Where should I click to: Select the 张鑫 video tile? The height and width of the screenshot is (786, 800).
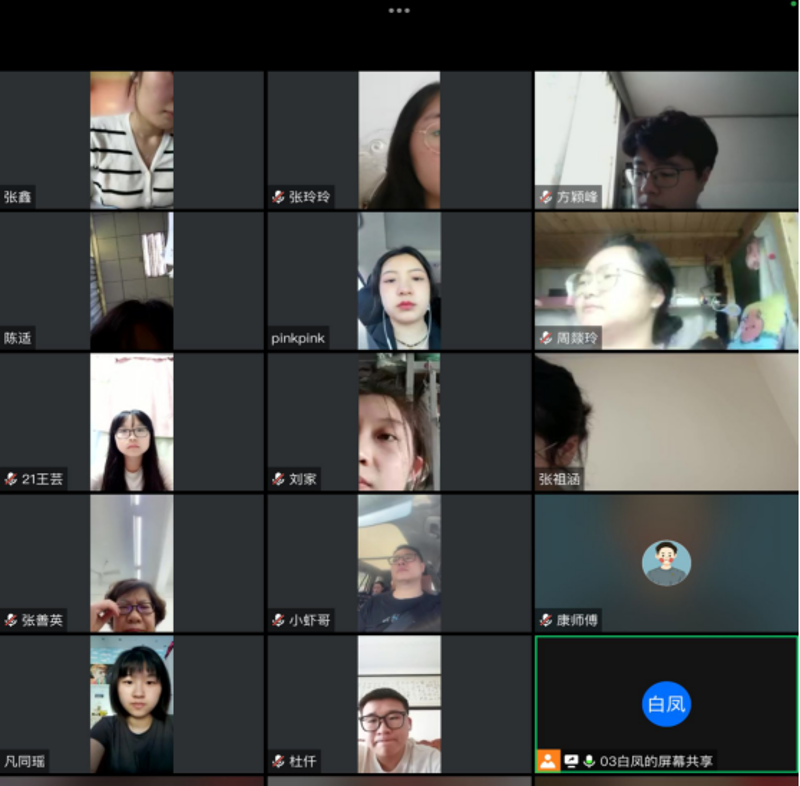point(132,139)
